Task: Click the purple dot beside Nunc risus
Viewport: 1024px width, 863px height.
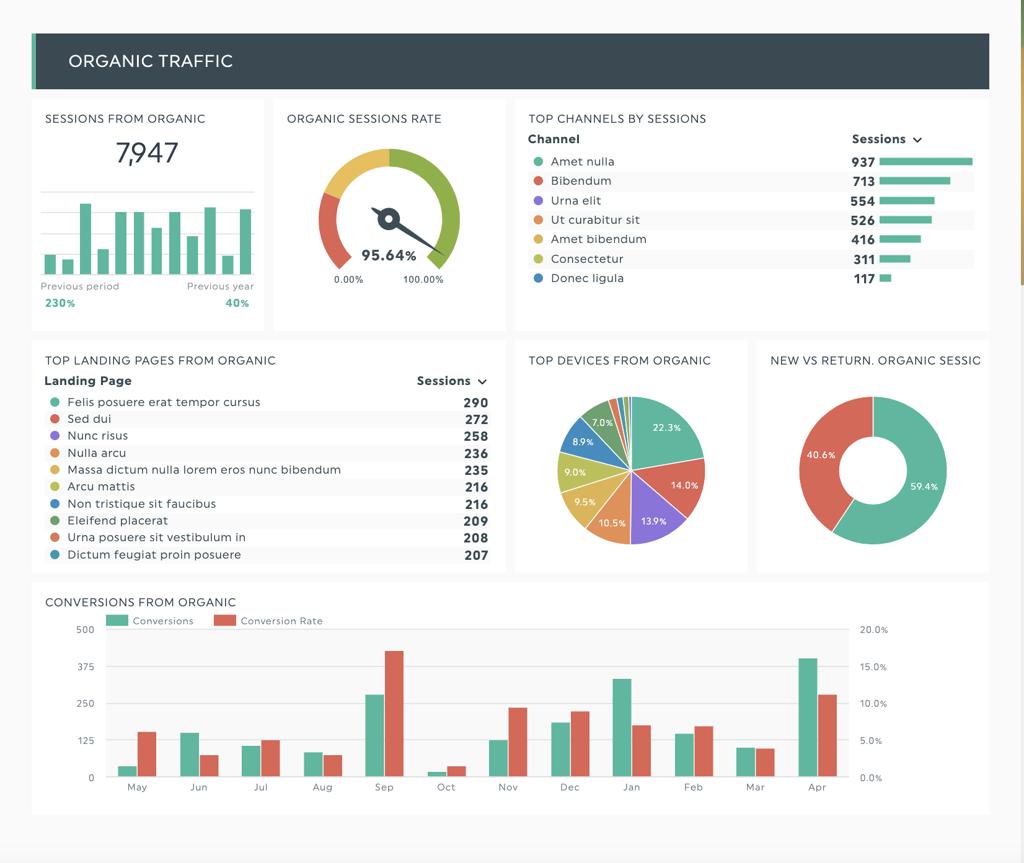Action: [55, 436]
